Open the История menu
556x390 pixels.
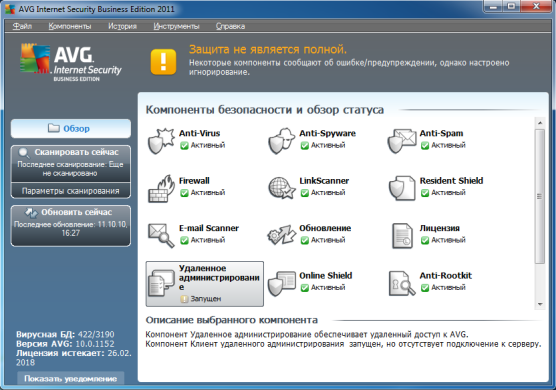click(x=122, y=26)
